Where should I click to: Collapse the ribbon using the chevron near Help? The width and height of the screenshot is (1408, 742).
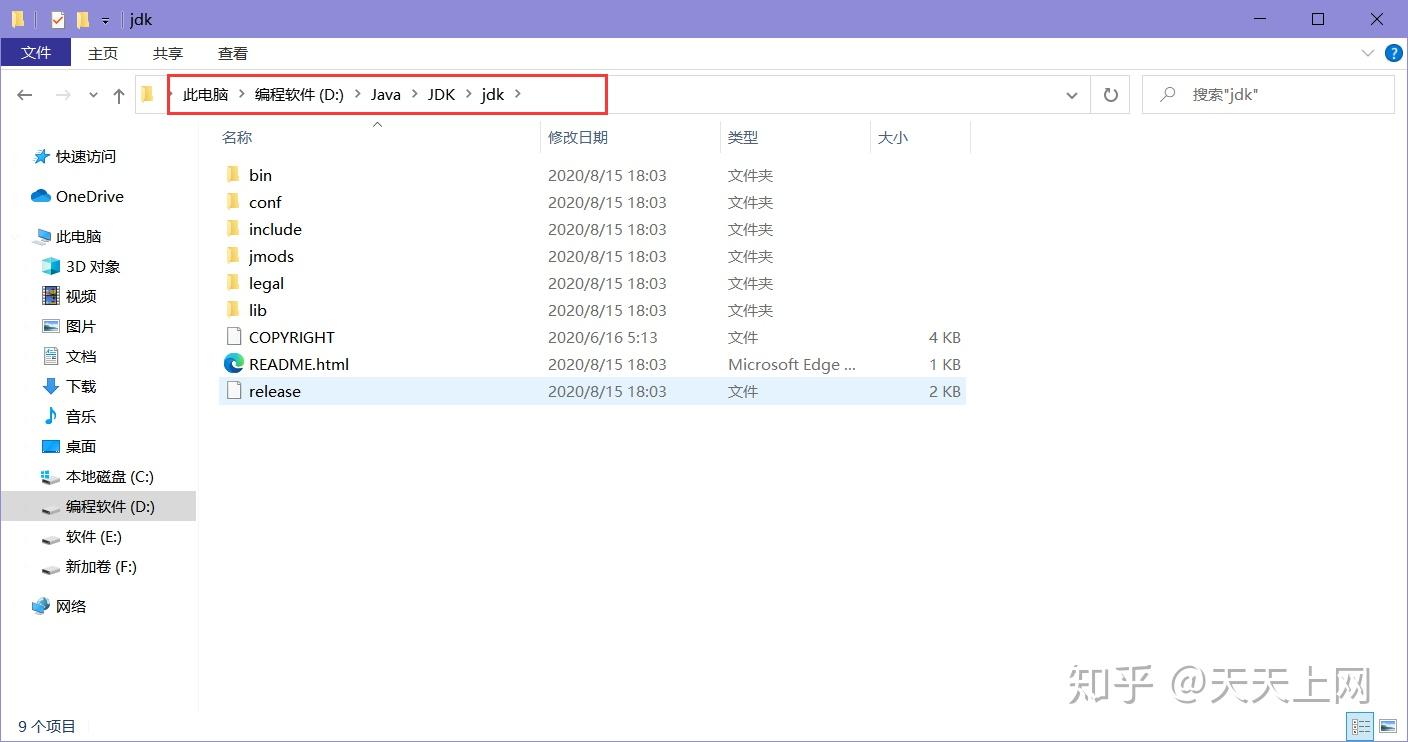[x=1368, y=53]
